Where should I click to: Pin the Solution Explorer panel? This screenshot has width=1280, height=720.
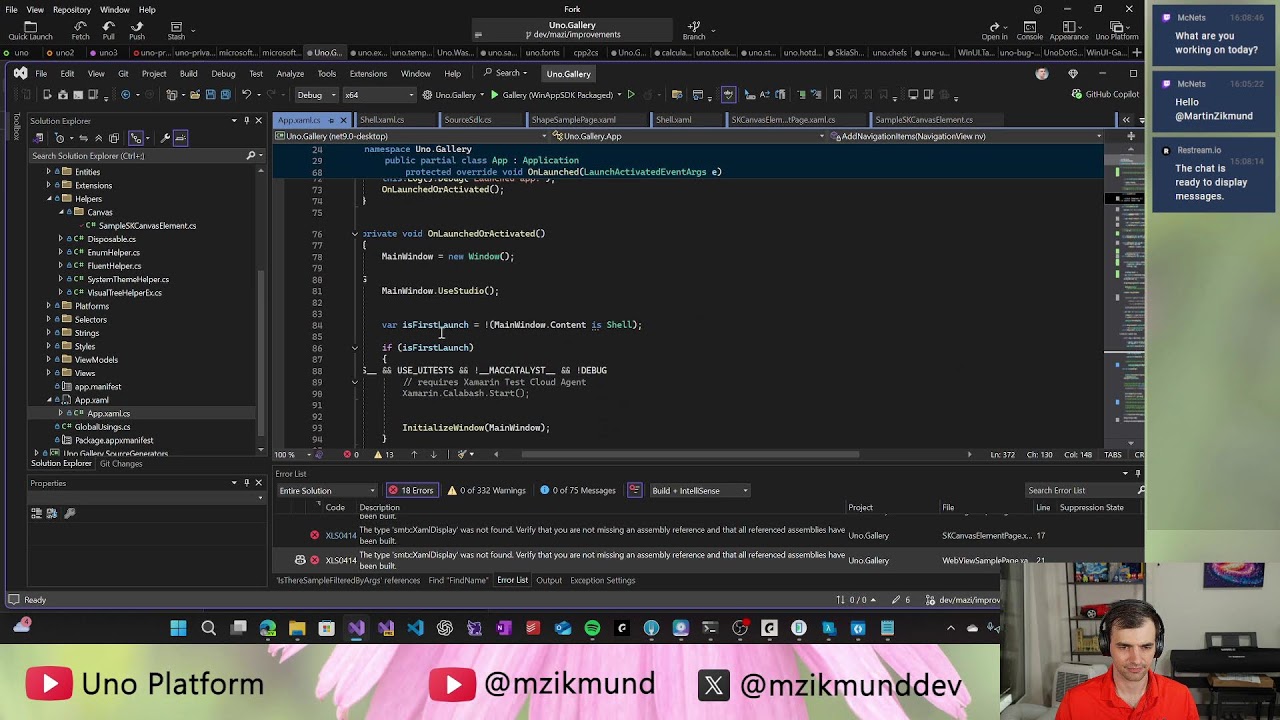click(x=247, y=121)
